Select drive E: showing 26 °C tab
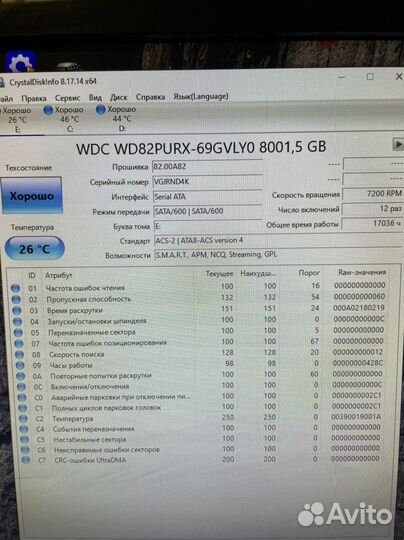 pos(17,120)
